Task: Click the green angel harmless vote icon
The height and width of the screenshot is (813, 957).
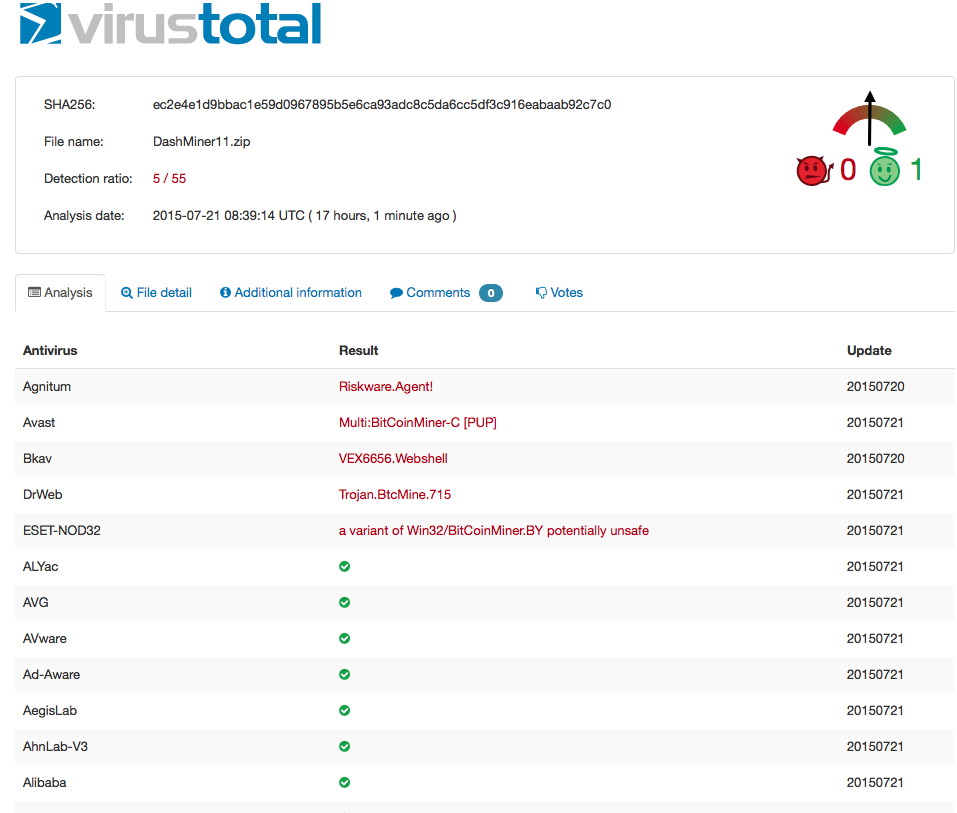Action: coord(885,167)
